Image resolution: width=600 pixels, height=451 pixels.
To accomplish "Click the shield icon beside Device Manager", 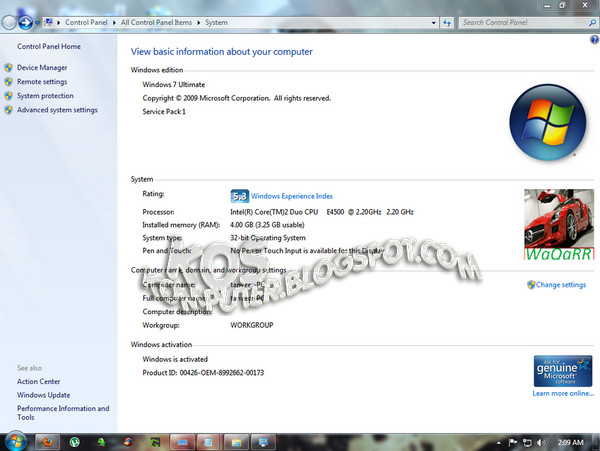I will click(8, 68).
